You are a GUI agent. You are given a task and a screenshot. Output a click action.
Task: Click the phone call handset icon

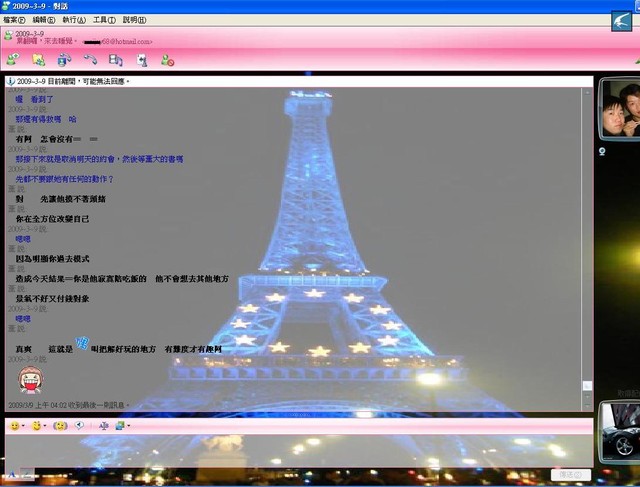[90, 60]
